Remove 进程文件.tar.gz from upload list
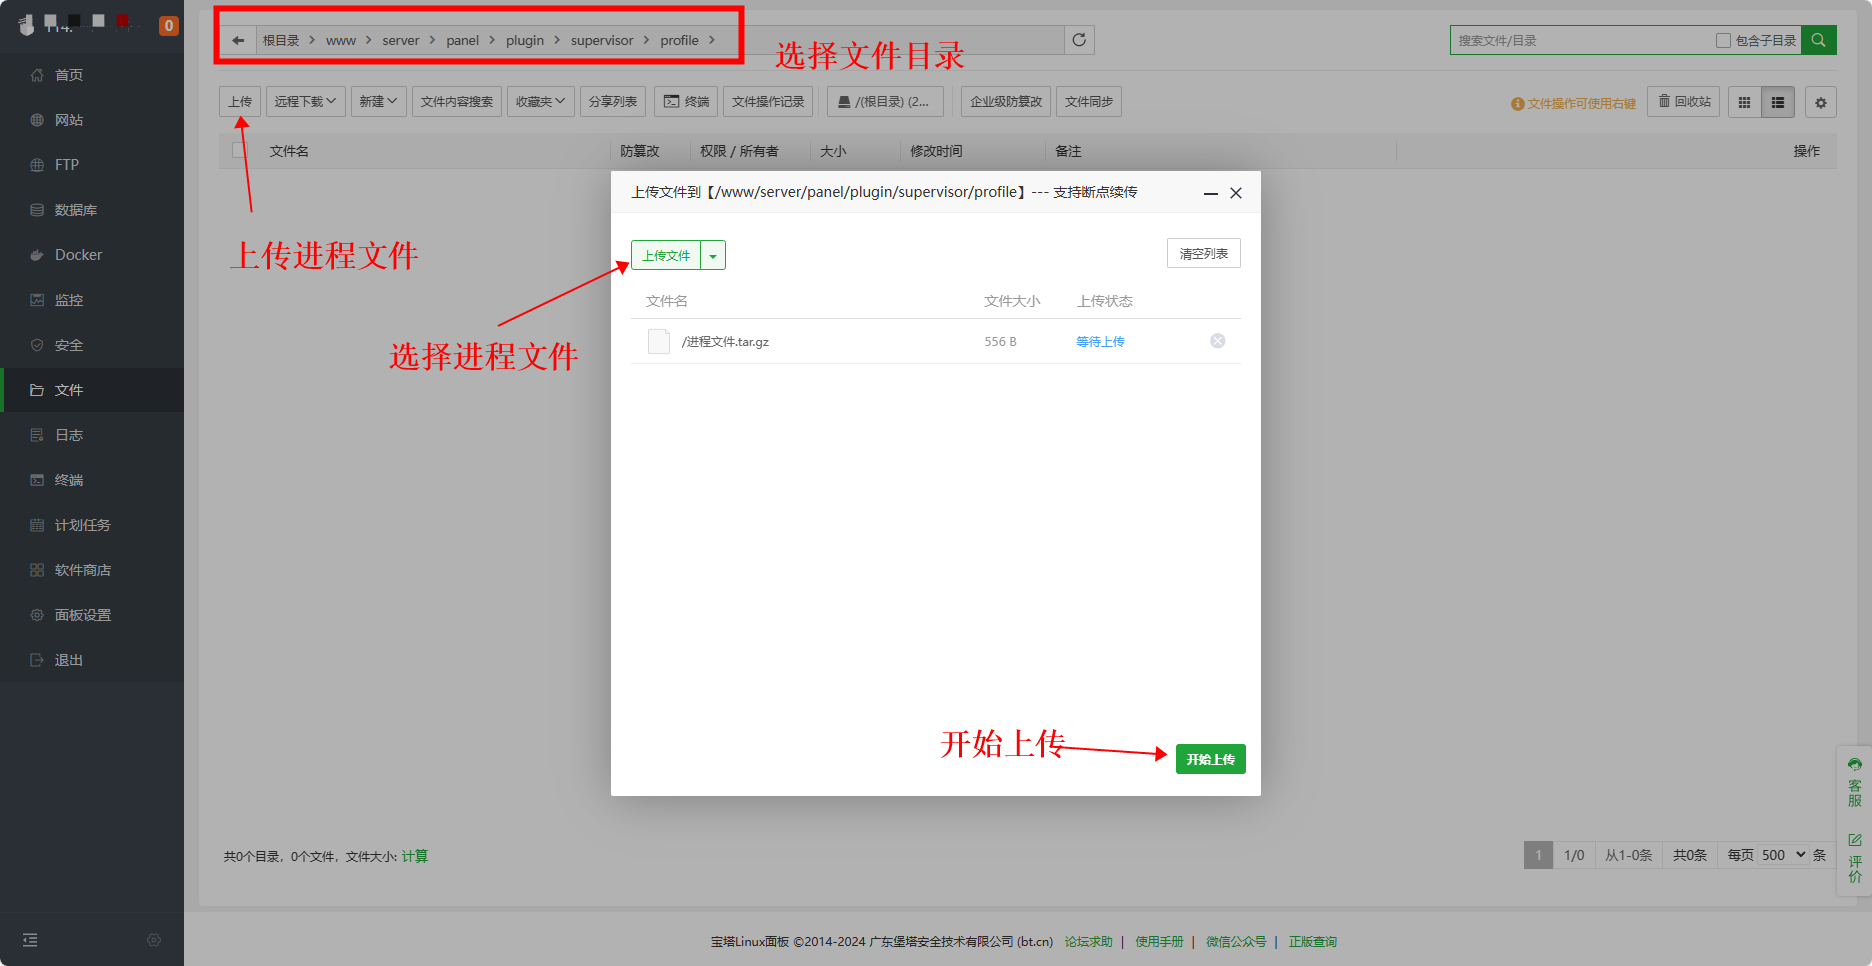The width and height of the screenshot is (1872, 966). 1217,341
